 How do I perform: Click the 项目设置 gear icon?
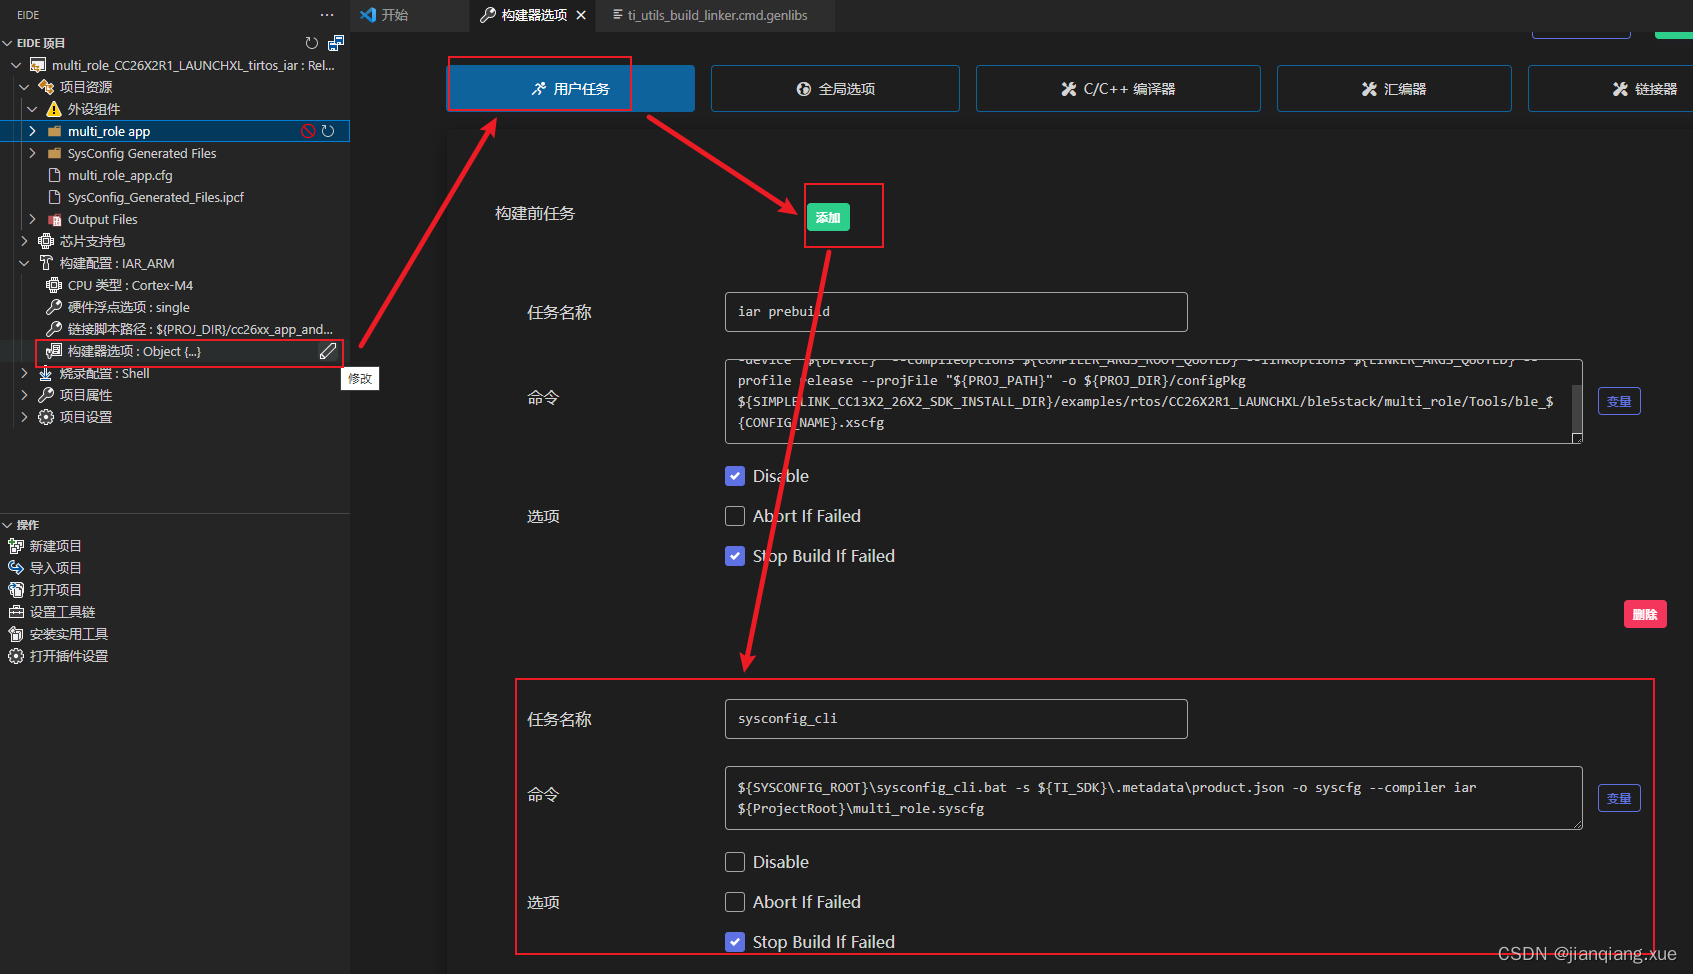pyautogui.click(x=46, y=417)
